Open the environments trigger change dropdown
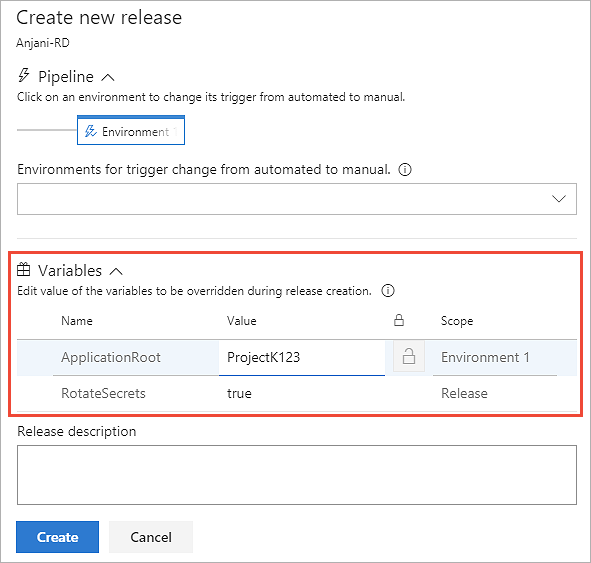The width and height of the screenshot is (591, 563). pos(297,199)
